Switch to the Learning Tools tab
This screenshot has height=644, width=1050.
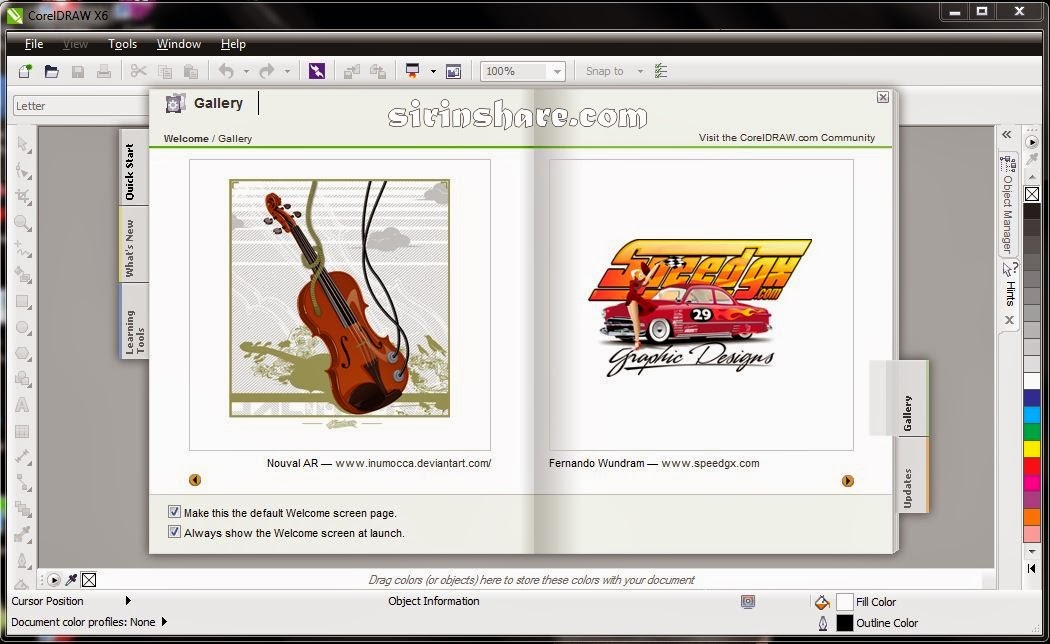coord(133,323)
